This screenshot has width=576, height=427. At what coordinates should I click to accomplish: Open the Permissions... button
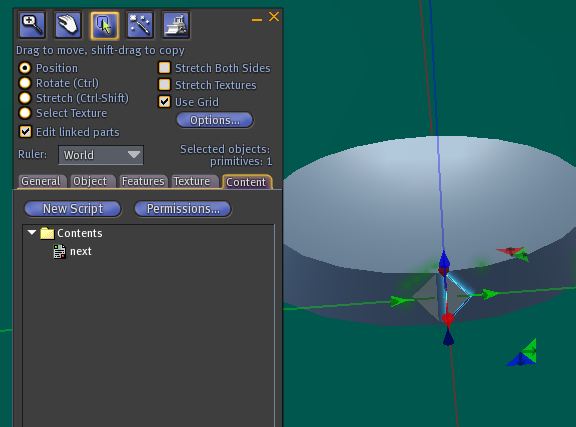[x=183, y=209]
